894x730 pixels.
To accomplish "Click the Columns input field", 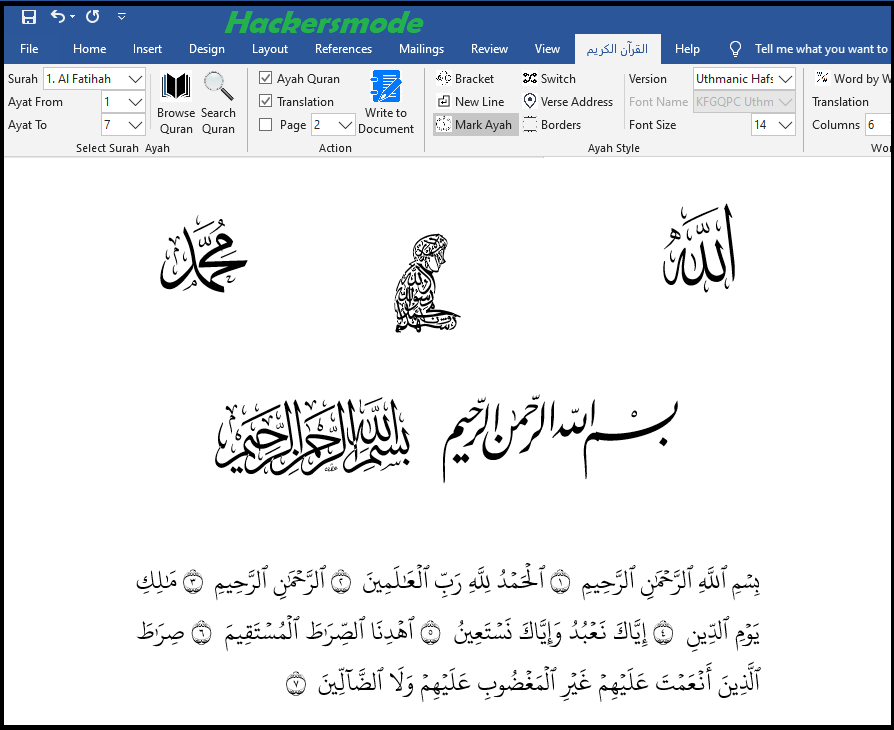I will click(x=878, y=125).
